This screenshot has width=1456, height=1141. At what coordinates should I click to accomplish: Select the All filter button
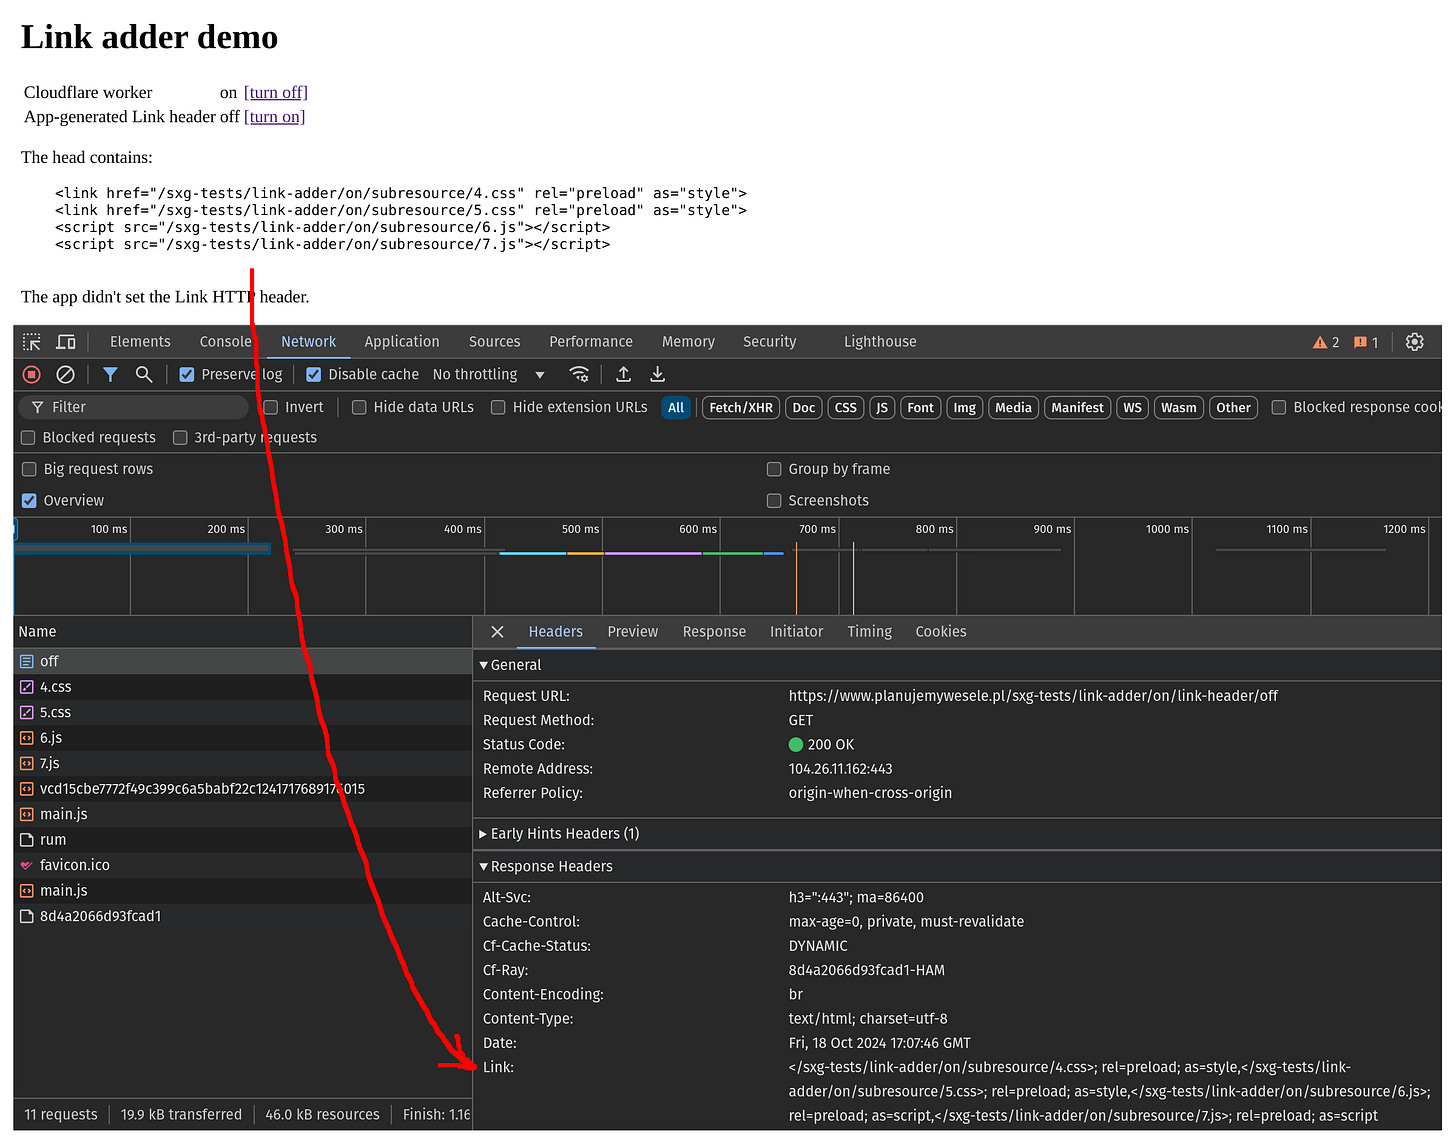(x=676, y=408)
